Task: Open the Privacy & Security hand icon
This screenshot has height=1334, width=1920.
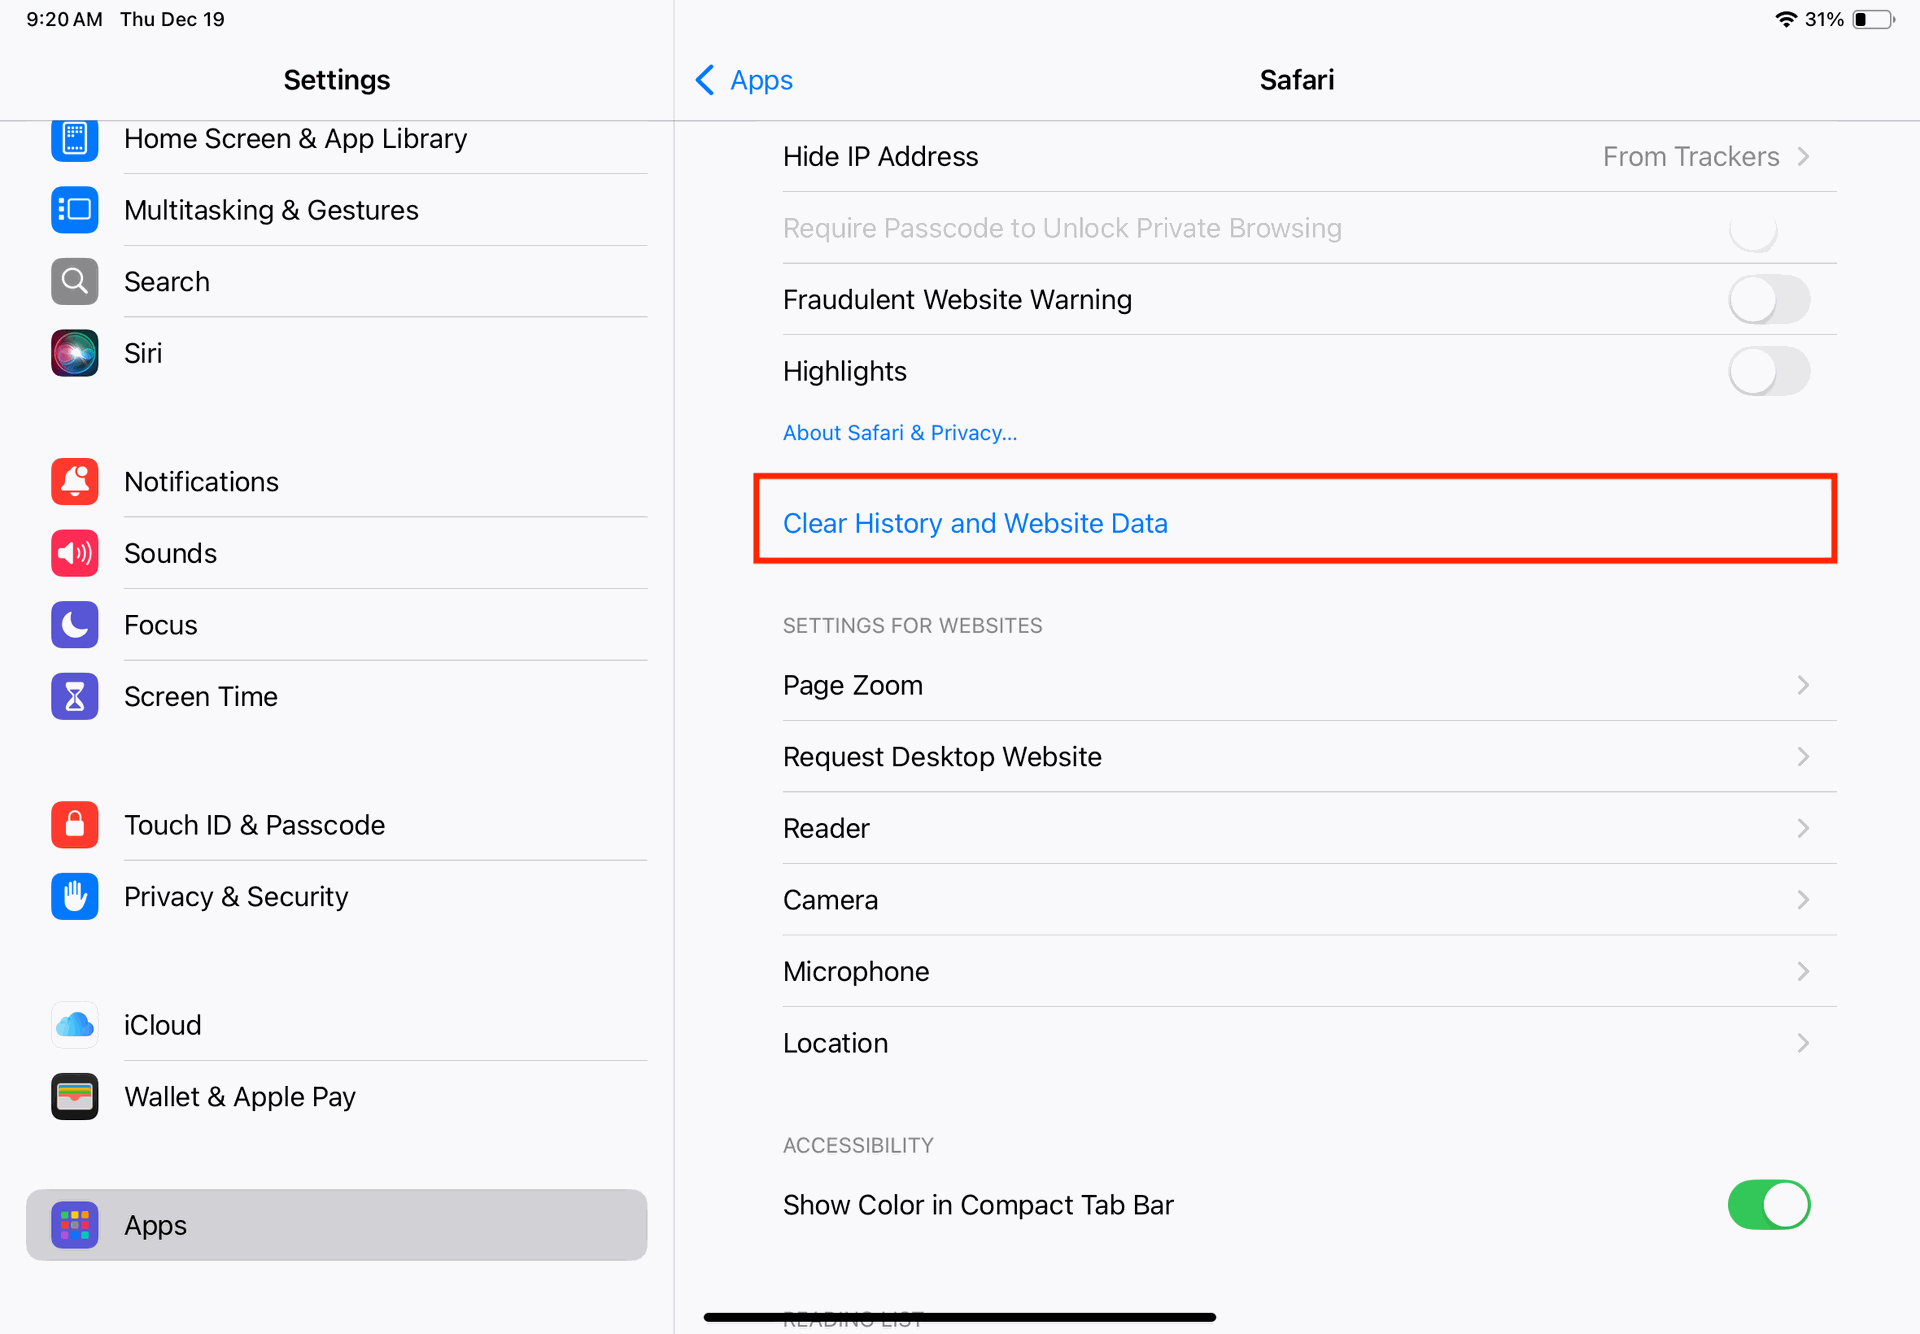Action: coord(75,896)
